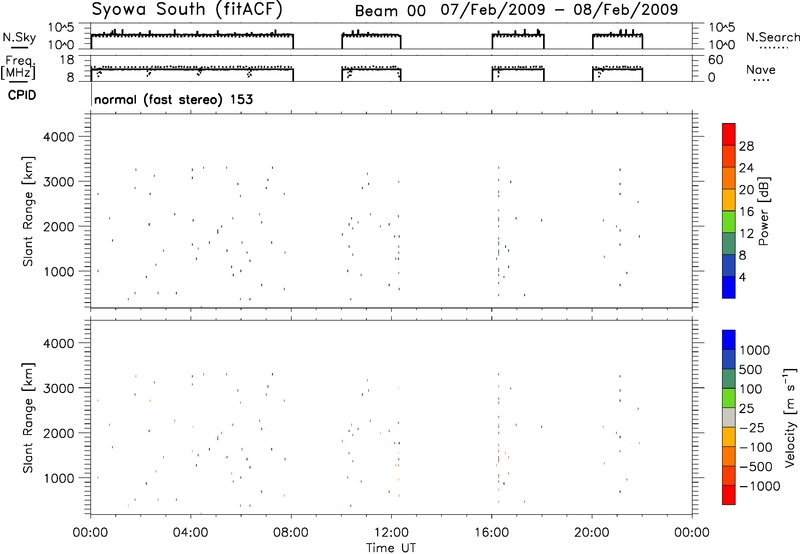Click the '4' tick label on power bar
Viewport: 800px width, 554px height.
click(743, 277)
